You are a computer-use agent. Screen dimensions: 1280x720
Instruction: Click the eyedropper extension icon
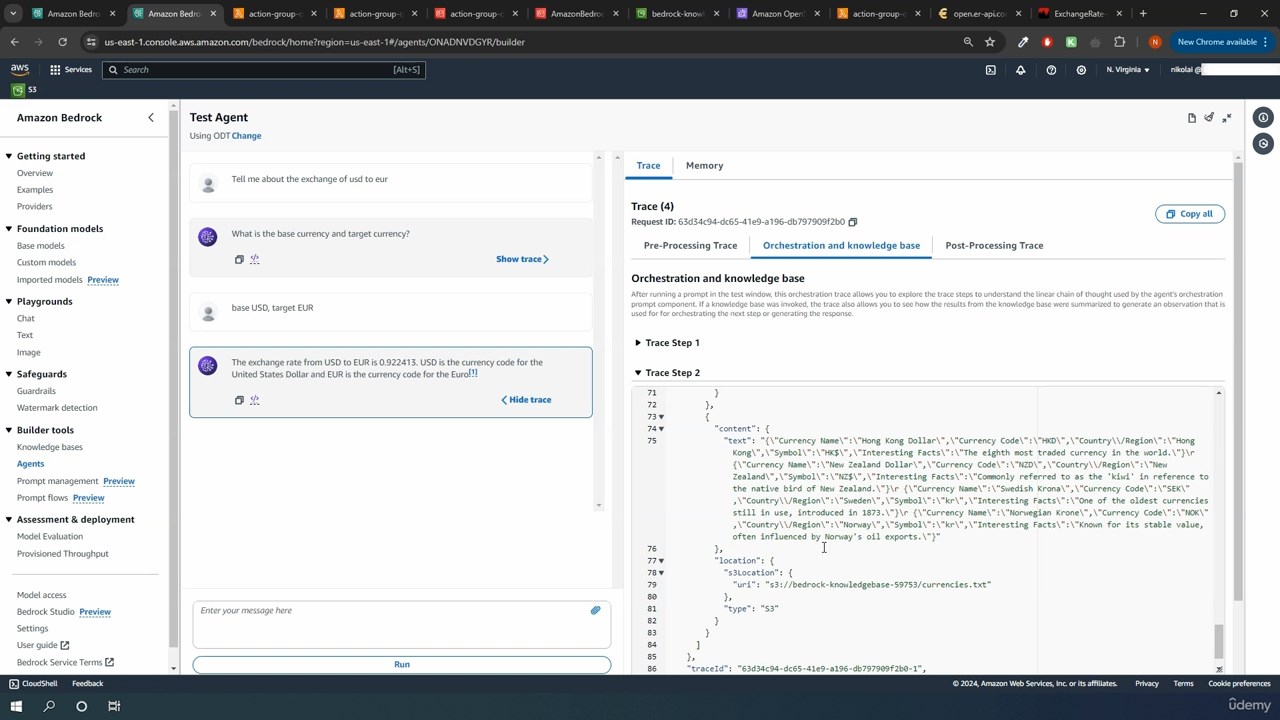point(1023,42)
